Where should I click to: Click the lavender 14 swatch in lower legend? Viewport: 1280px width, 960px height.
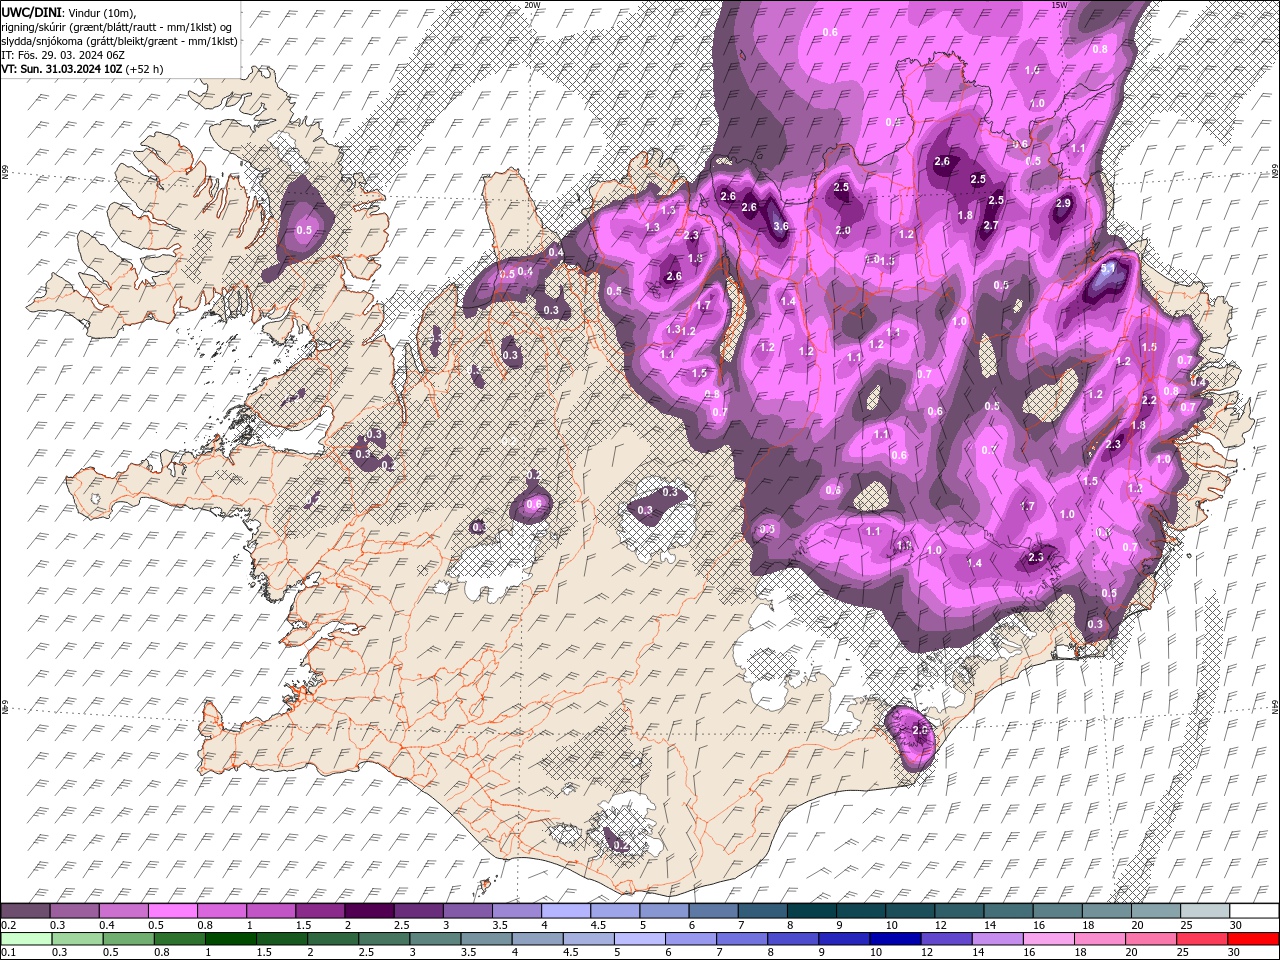[998, 939]
